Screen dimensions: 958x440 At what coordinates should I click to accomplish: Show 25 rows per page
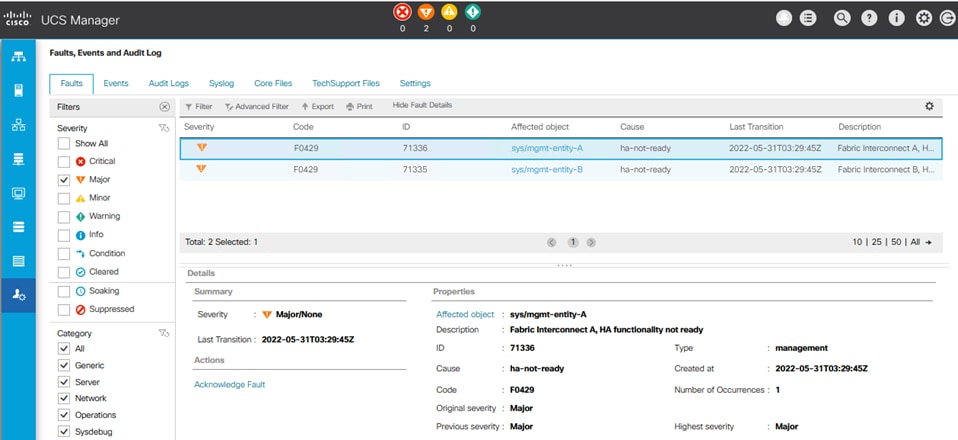(x=876, y=242)
